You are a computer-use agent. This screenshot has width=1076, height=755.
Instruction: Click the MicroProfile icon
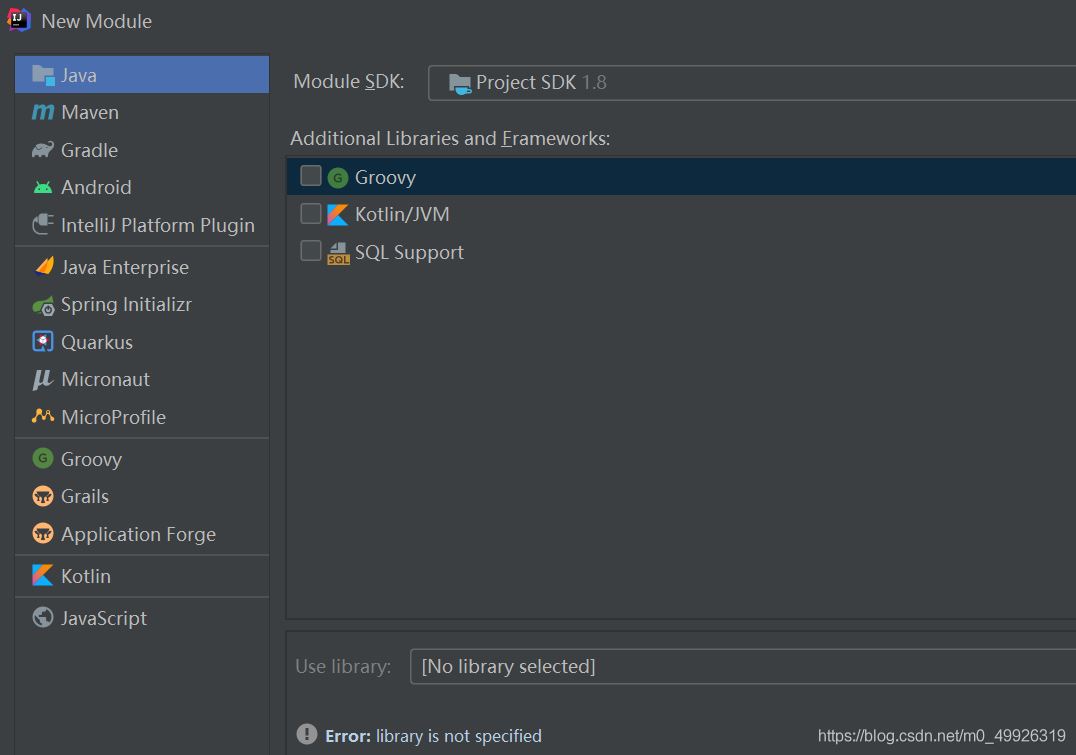point(43,416)
